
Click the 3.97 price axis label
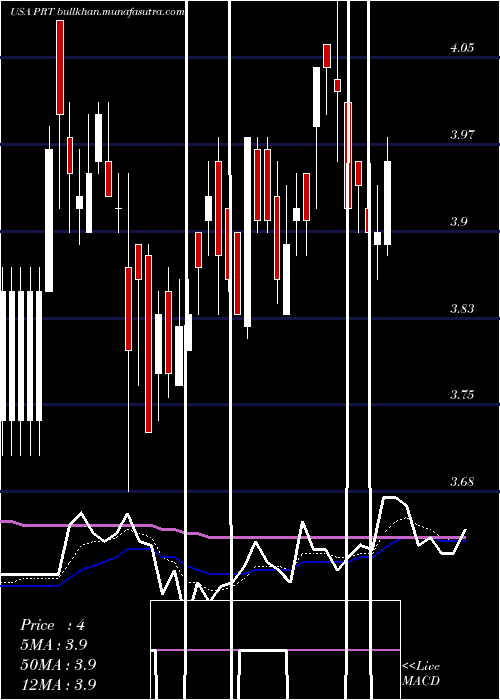click(x=462, y=134)
